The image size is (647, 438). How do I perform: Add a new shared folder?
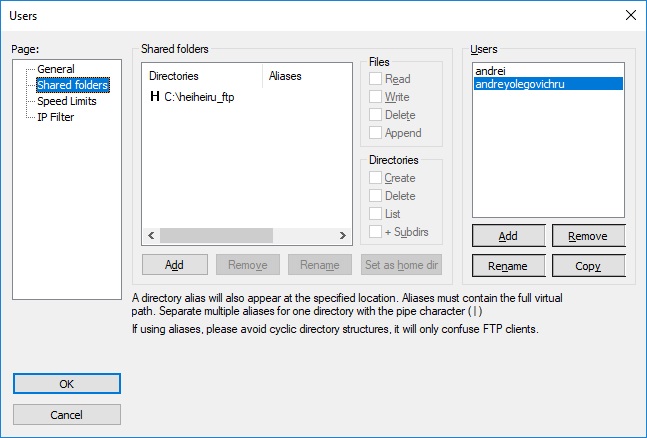(175, 265)
